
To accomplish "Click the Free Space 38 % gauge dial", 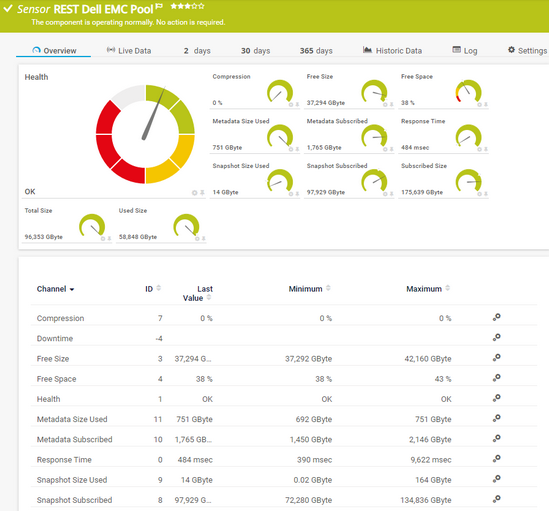I will click(x=468, y=92).
